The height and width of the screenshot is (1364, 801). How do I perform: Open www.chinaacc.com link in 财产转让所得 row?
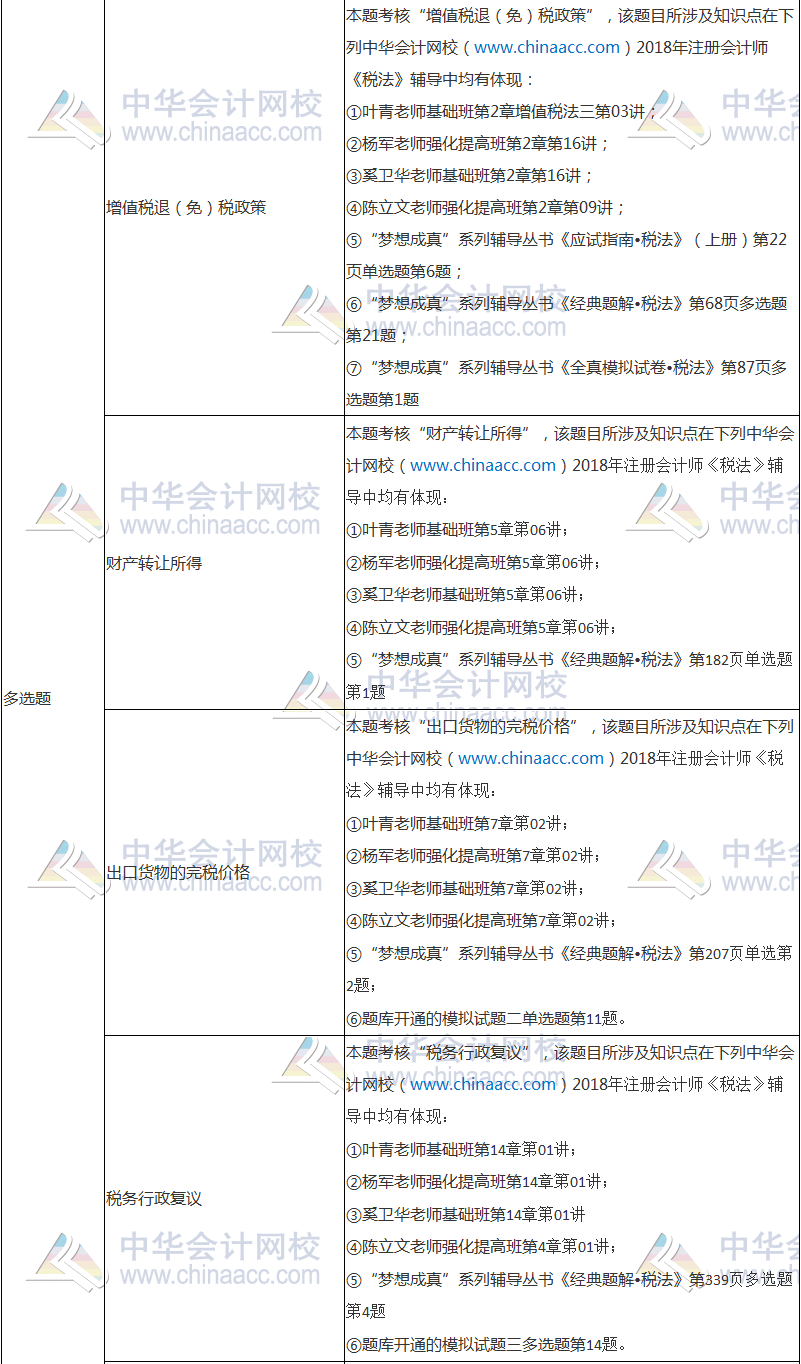(483, 465)
